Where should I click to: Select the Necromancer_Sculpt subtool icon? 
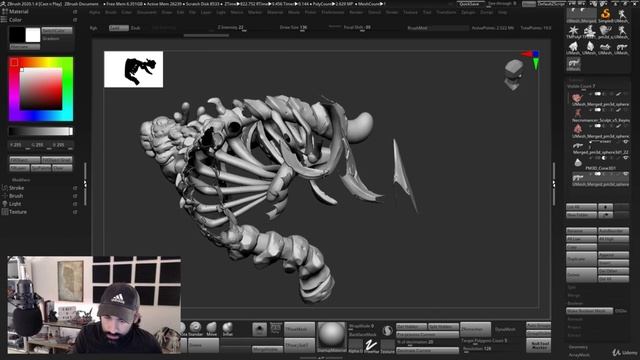coord(578,113)
